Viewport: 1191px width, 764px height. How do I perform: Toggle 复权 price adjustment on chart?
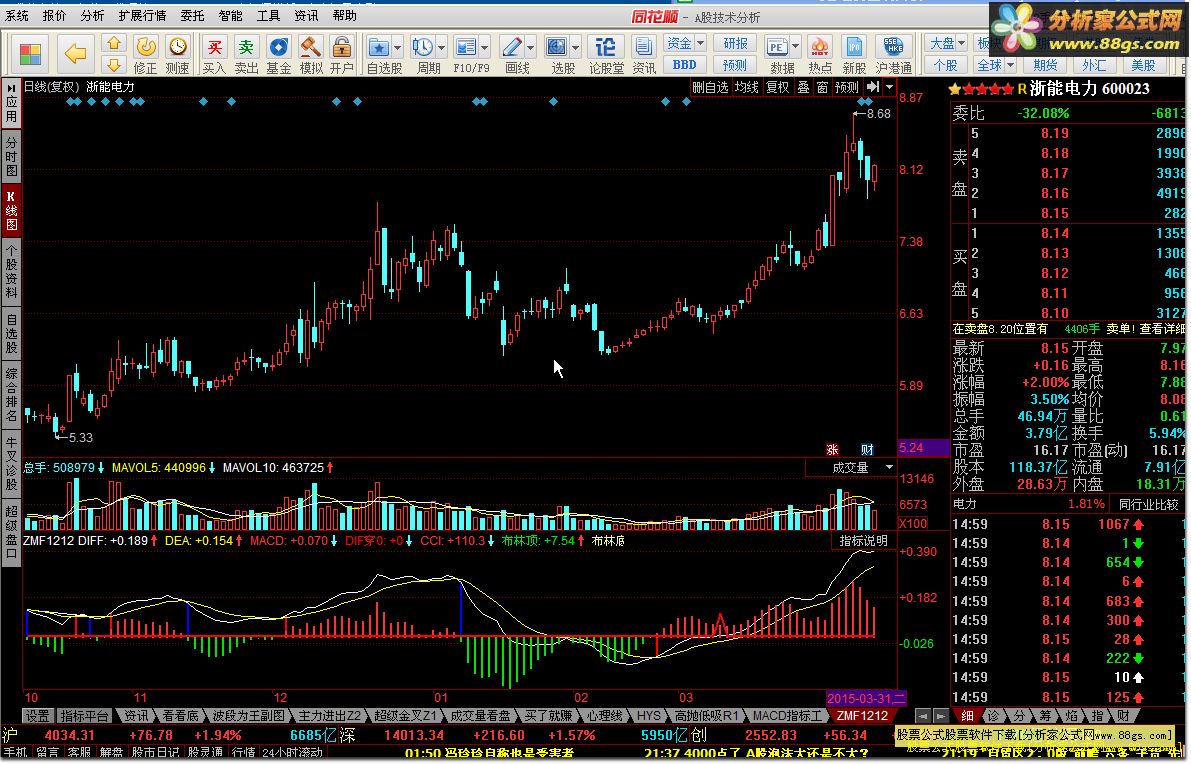[777, 87]
